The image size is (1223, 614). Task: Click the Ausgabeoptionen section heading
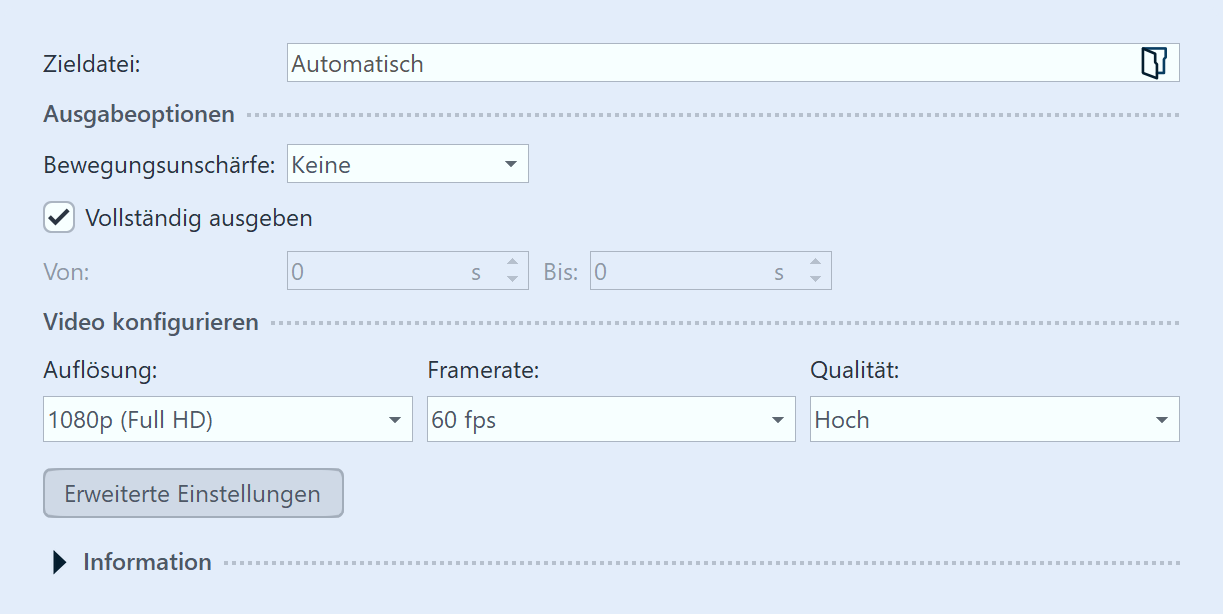(139, 114)
